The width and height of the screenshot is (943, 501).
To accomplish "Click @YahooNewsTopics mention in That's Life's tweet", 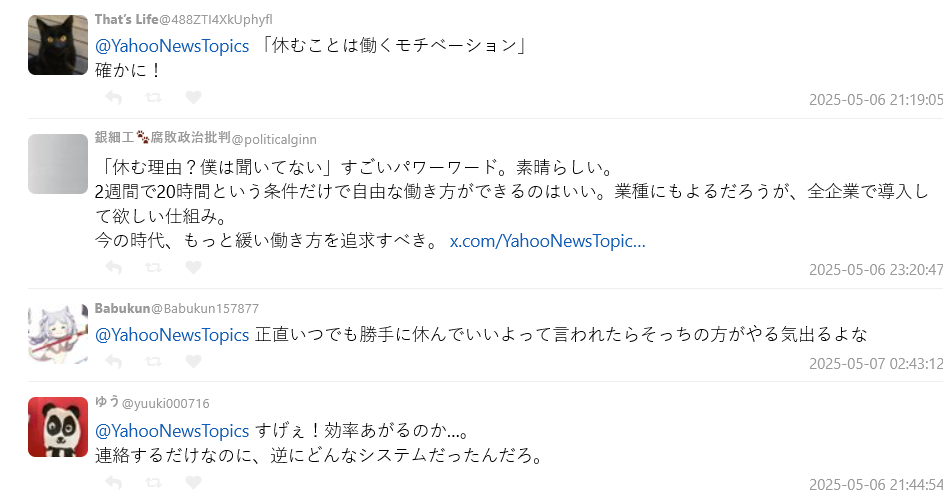I will tap(172, 46).
